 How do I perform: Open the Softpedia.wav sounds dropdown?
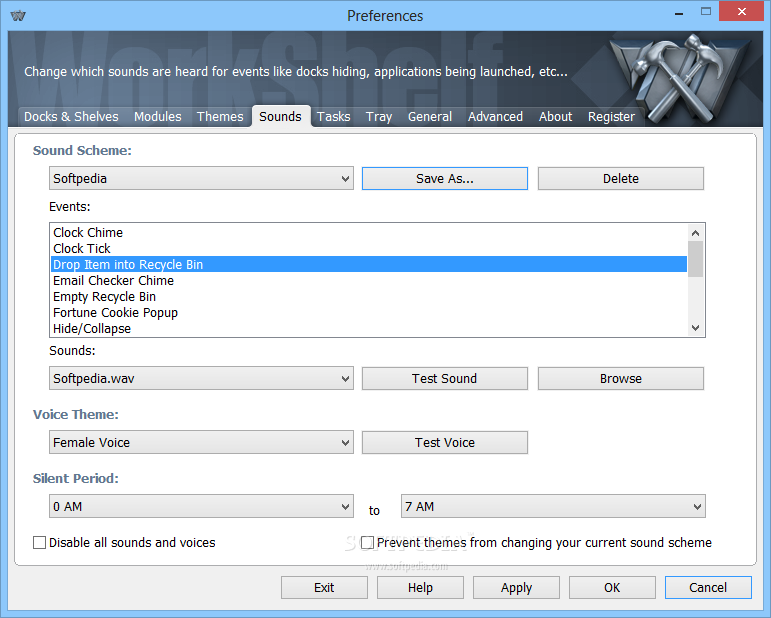coord(201,379)
